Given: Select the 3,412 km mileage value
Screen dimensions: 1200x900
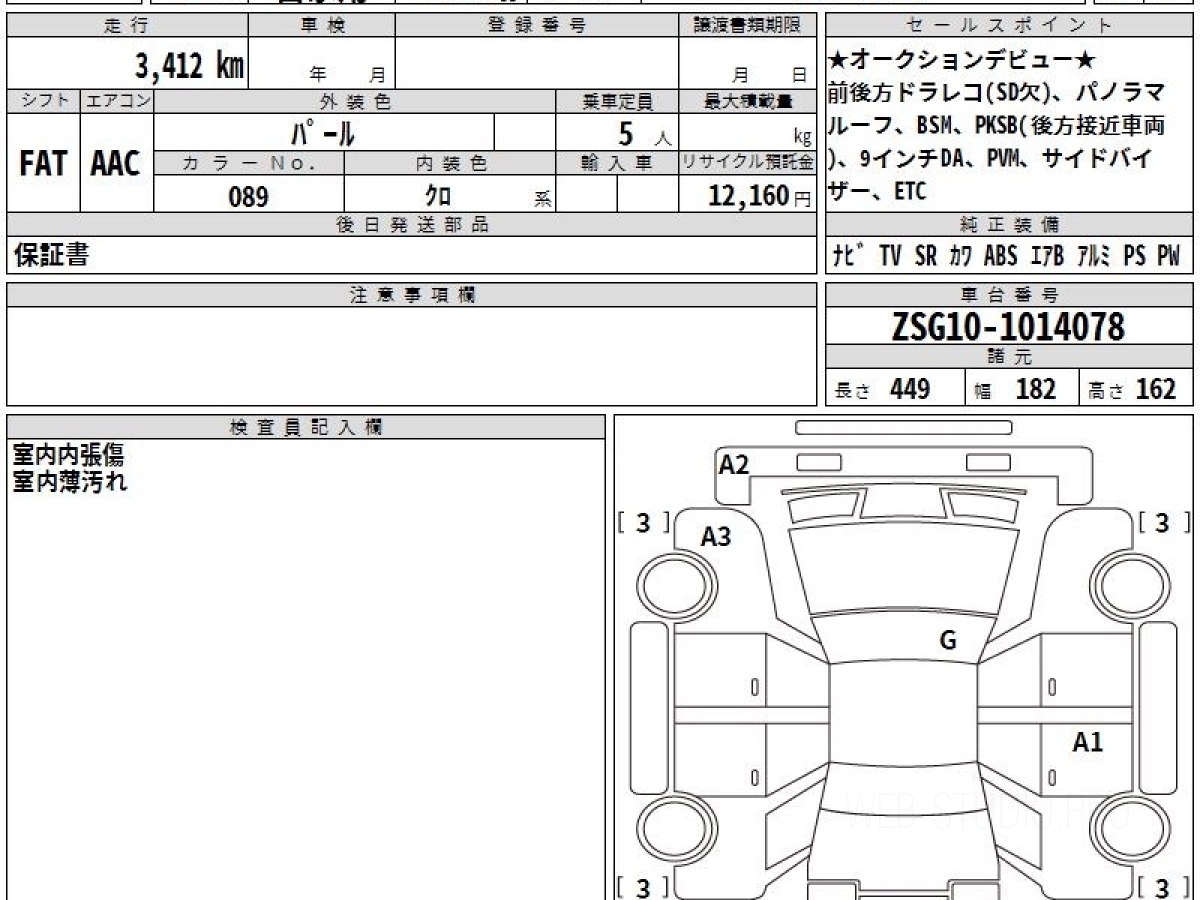Looking at the screenshot, I should coord(189,67).
